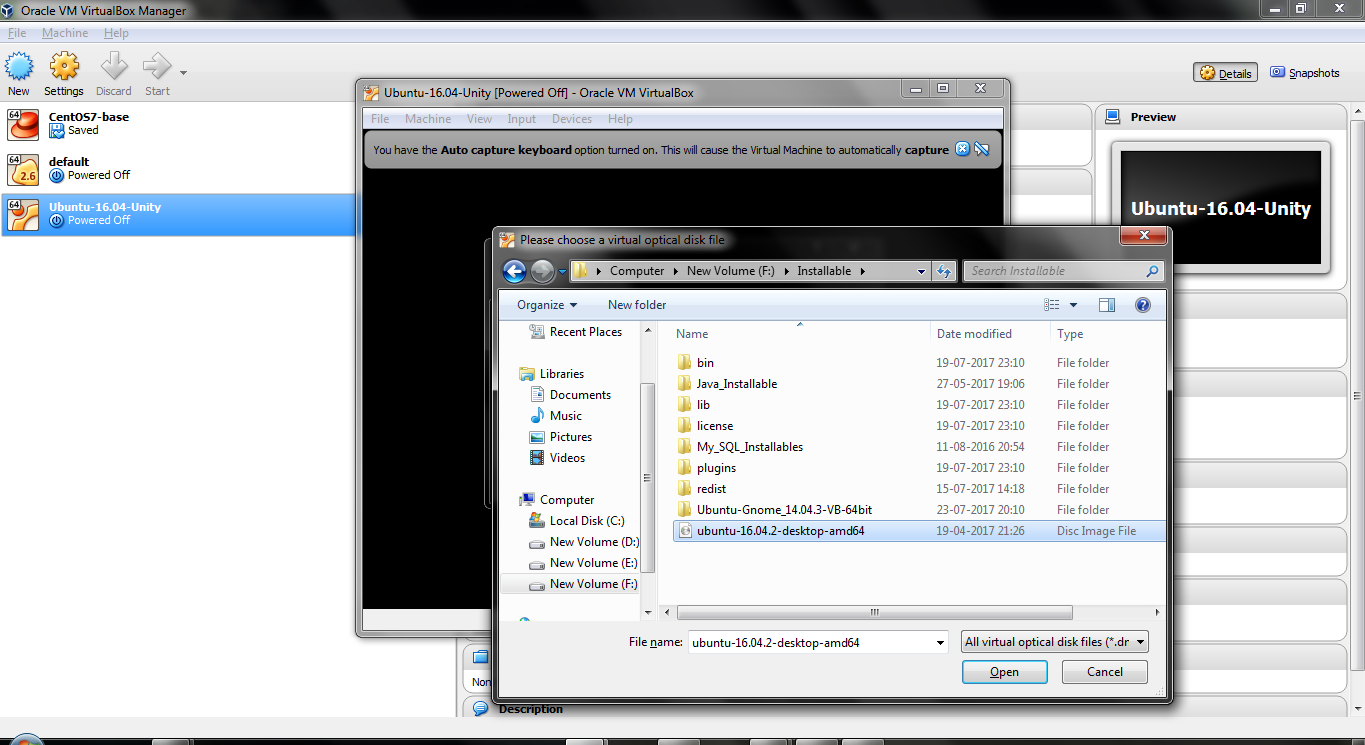Click the Discard toolbar icon

click(x=114, y=67)
